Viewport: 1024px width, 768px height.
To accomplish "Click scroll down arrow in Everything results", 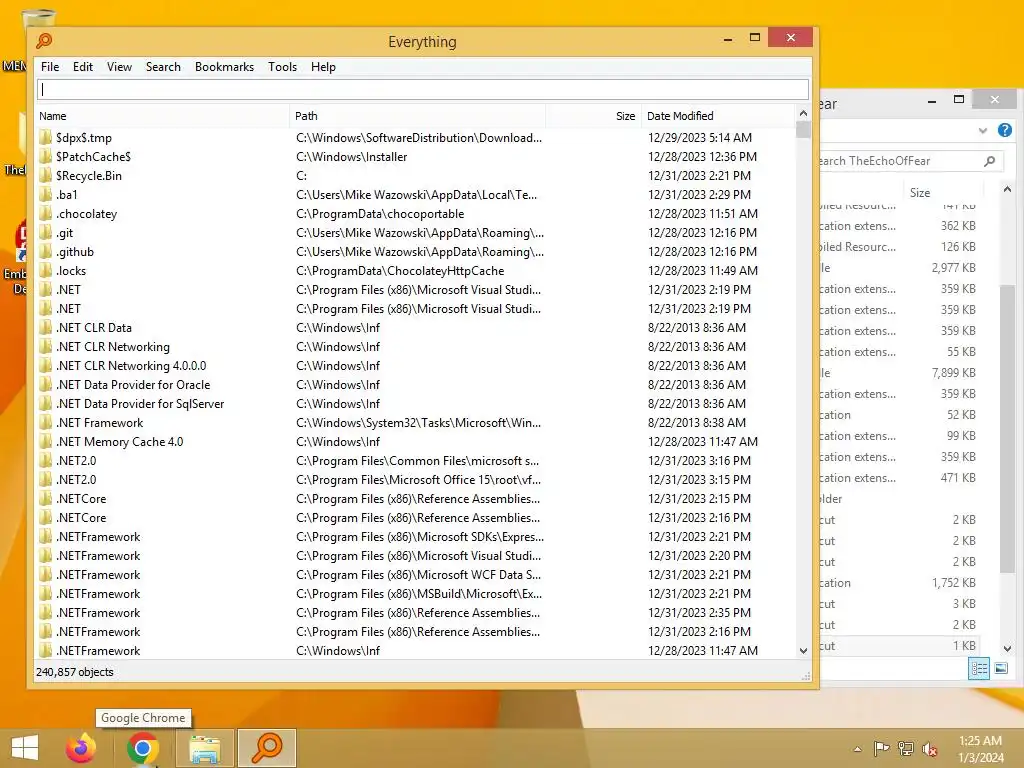I will (803, 650).
